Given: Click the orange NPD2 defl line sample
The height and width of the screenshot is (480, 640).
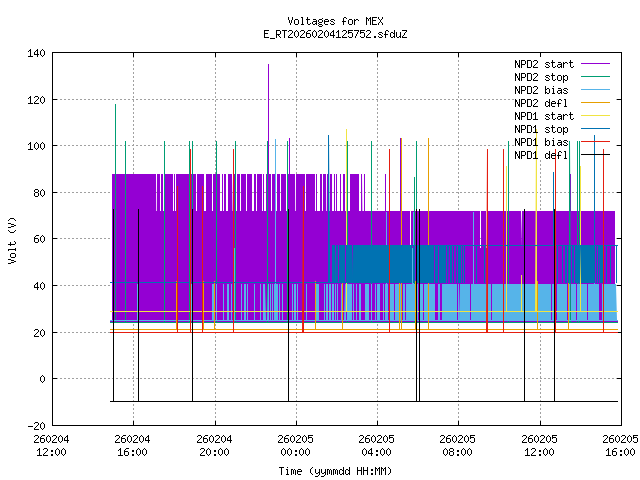Looking at the screenshot, I should pos(594,103).
